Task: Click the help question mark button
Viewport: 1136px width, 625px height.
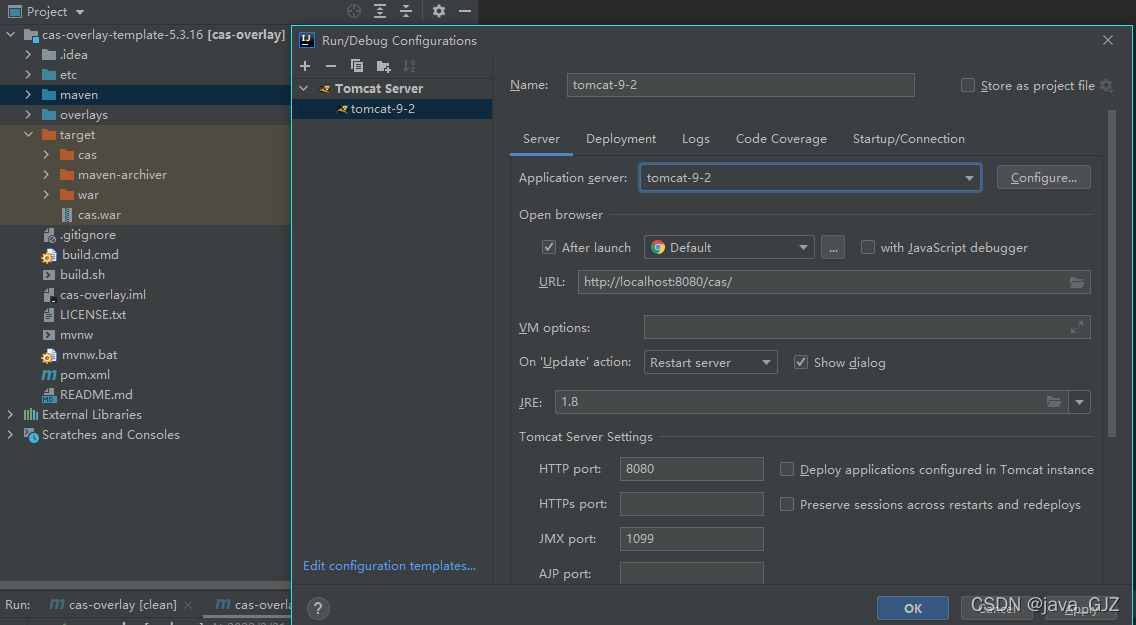Action: point(318,608)
